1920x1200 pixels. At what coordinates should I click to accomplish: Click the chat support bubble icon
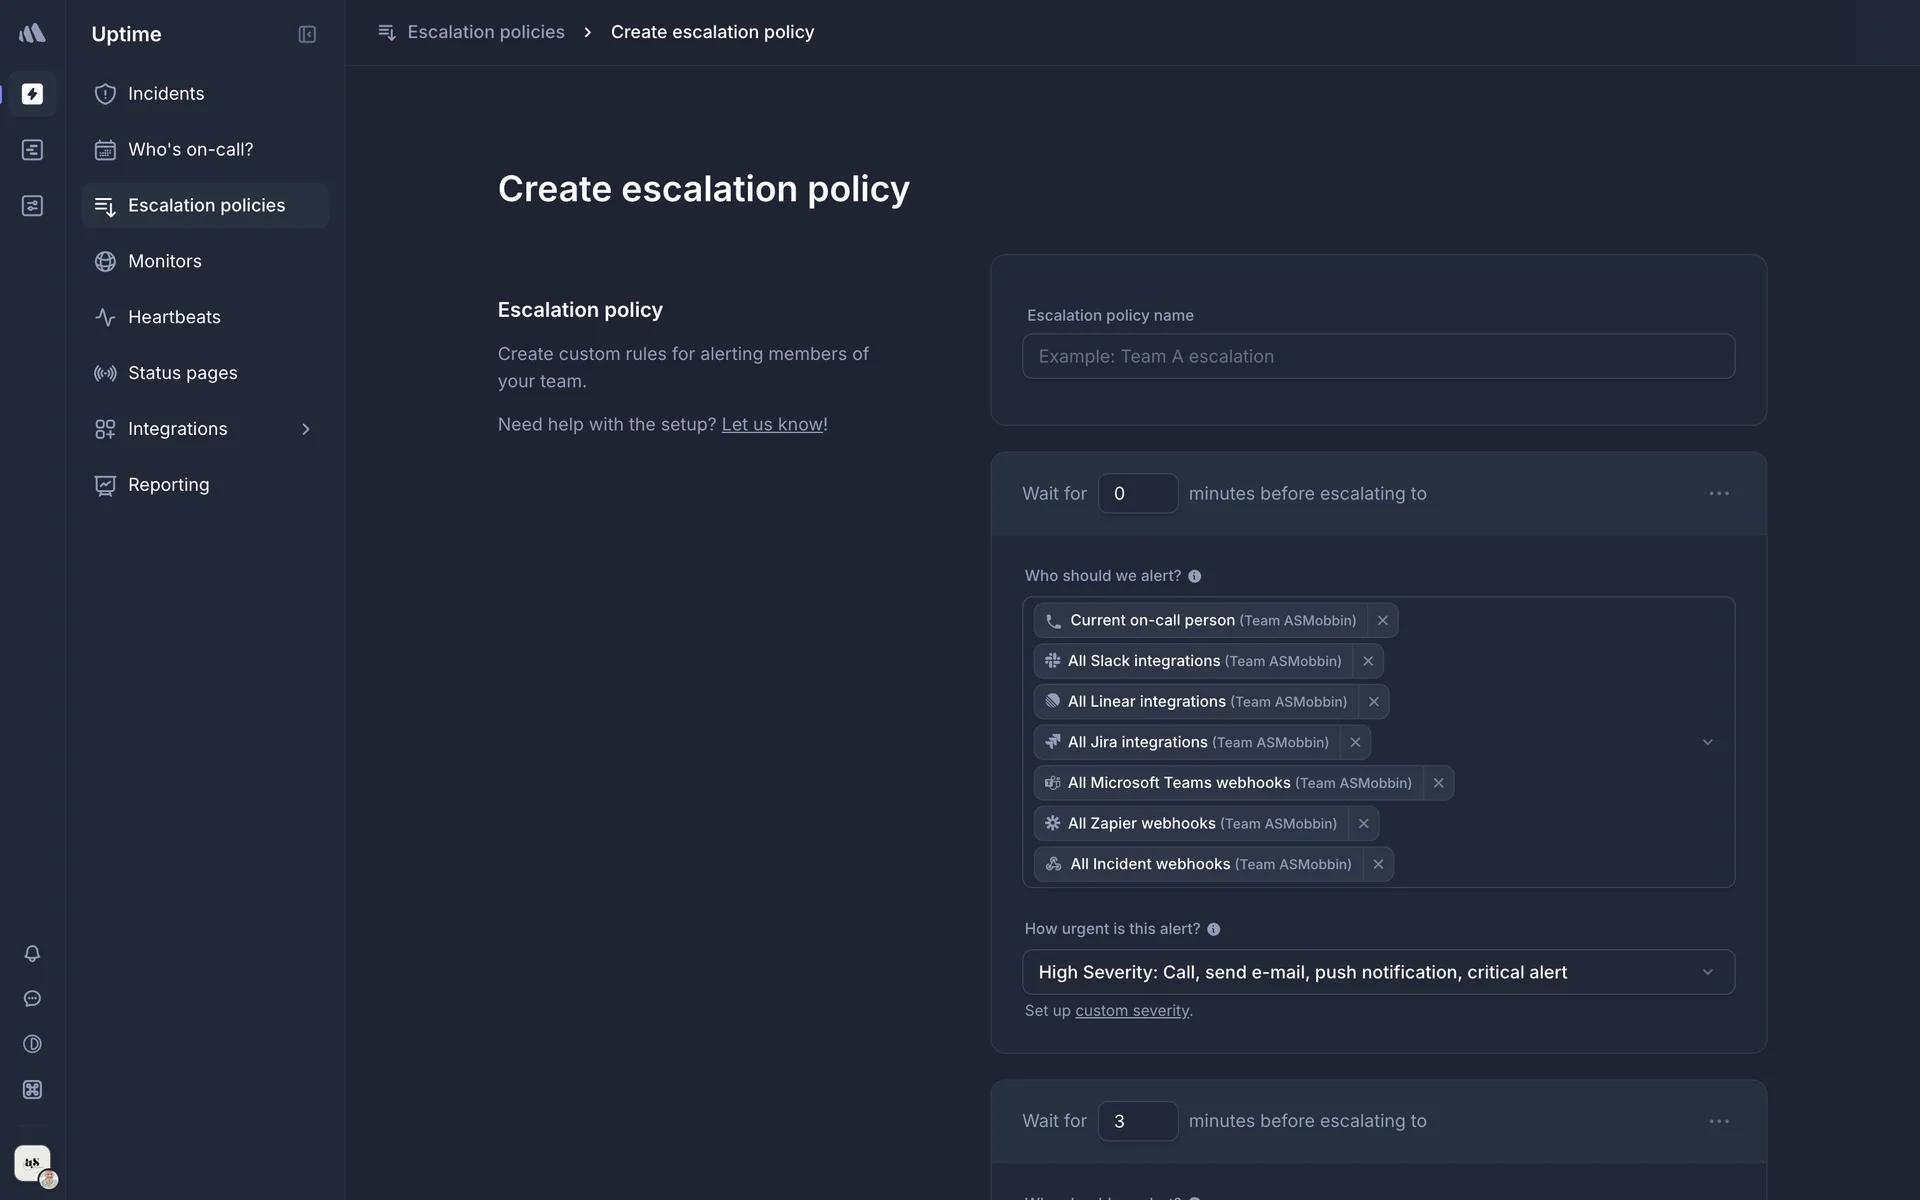(32, 998)
